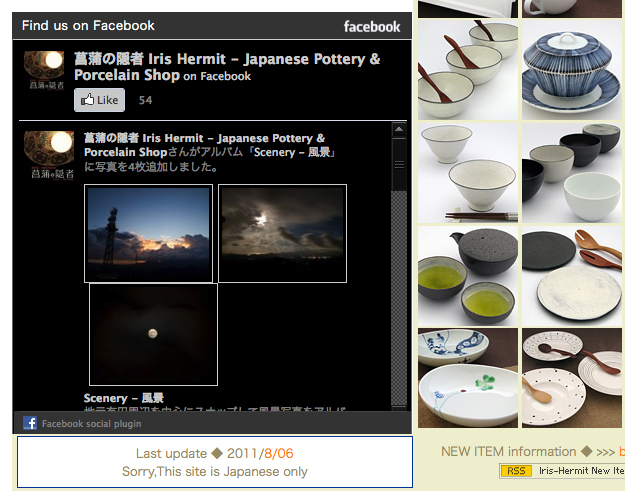The image size is (625, 491).
Task: Open white rice bowls with chopsticks photo
Action: 468,173
